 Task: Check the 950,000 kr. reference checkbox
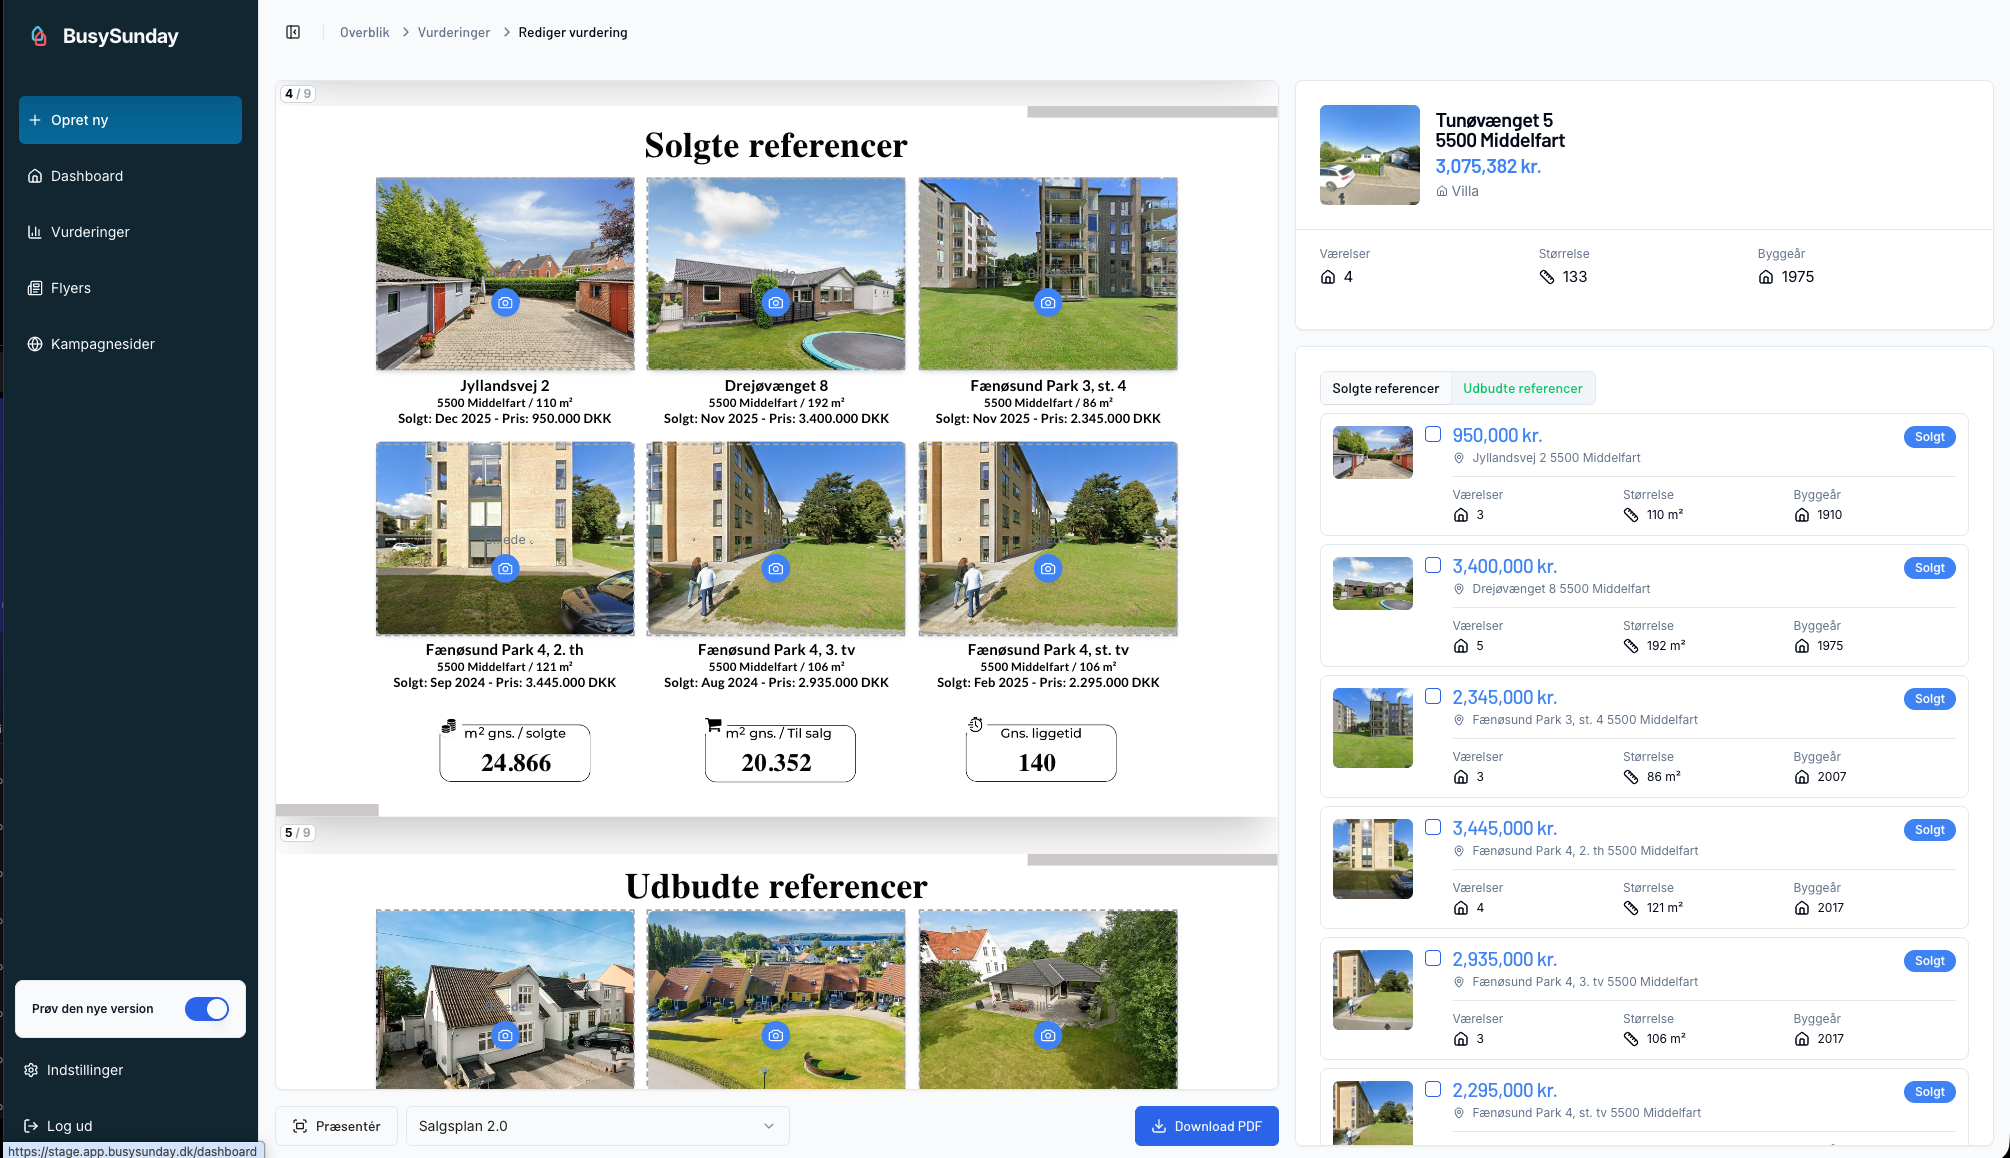pyautogui.click(x=1433, y=434)
